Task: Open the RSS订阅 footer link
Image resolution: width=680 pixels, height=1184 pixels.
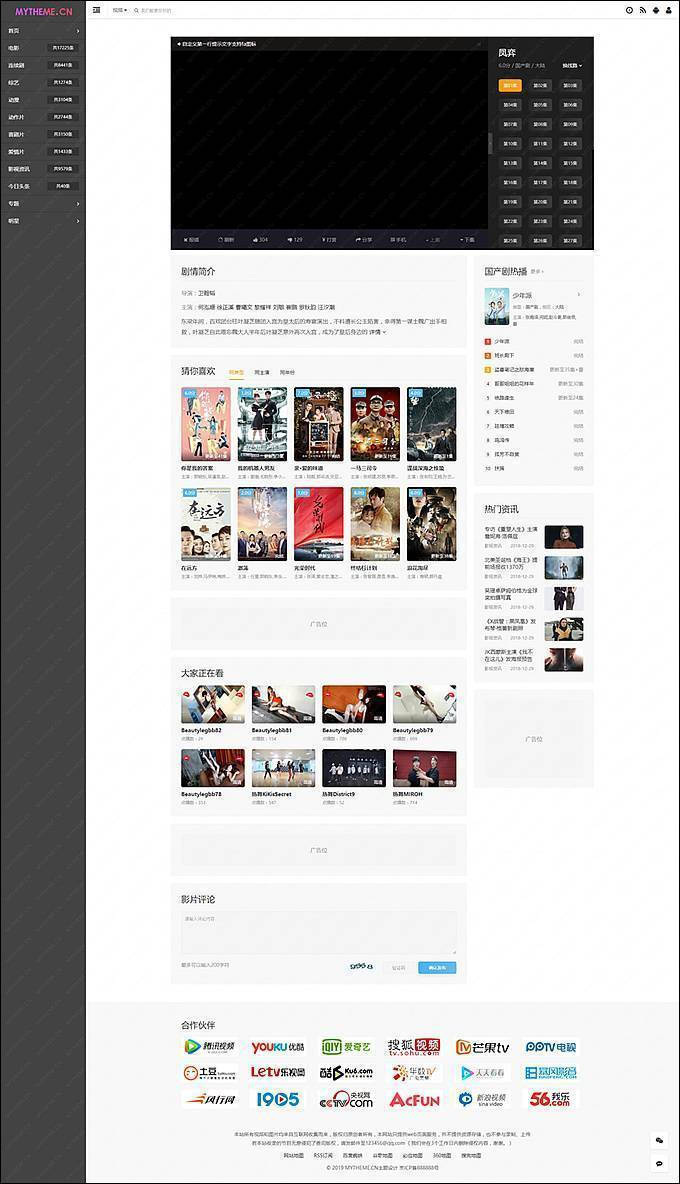Action: pyautogui.click(x=323, y=1155)
